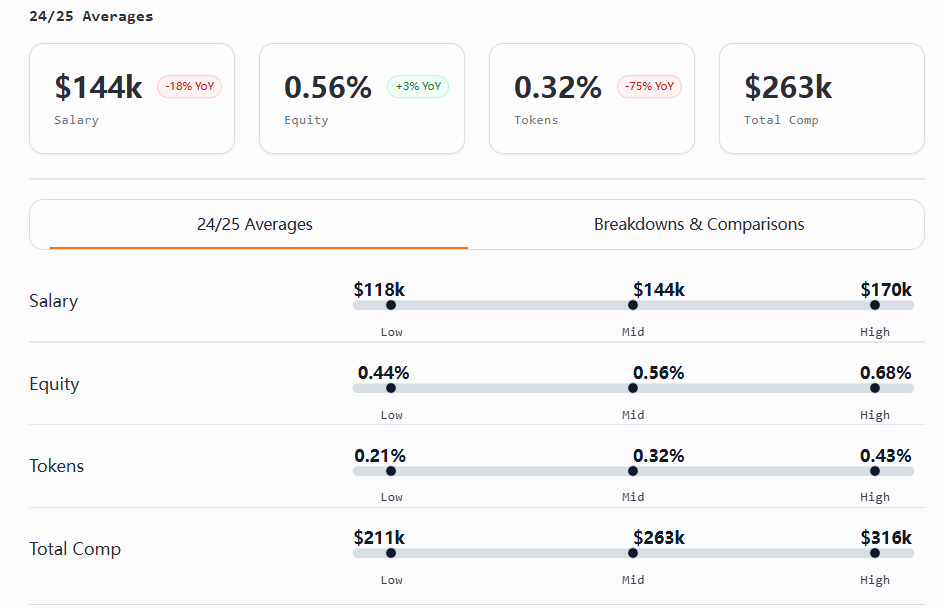Switch to the 24/25 Averages tab

click(x=255, y=225)
